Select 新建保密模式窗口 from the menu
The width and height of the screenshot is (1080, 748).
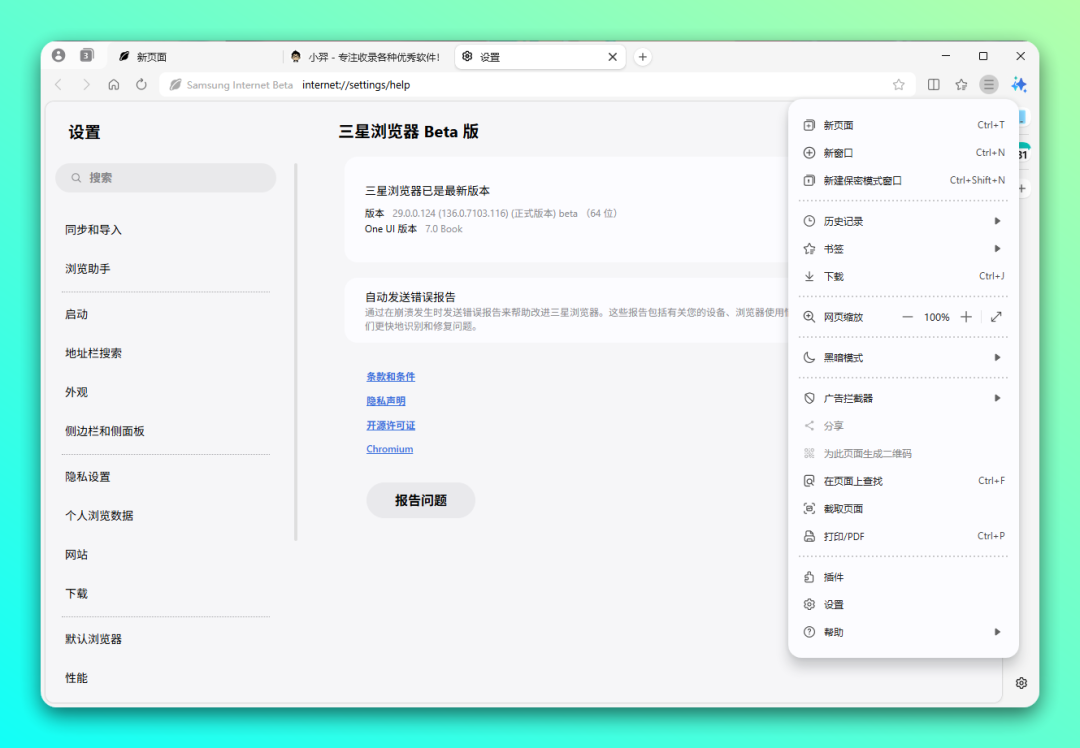(x=862, y=181)
